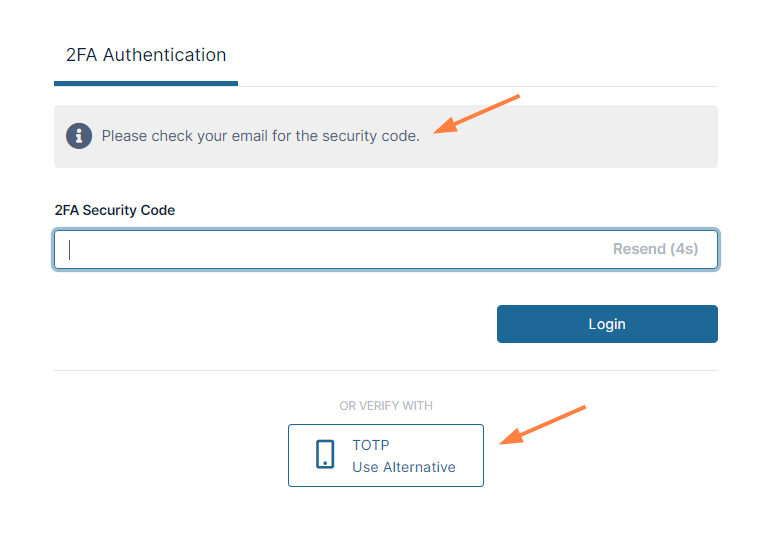Click the orange arrow pointing at TOTP button
Screen dimensions: 778x535
tap(541, 424)
